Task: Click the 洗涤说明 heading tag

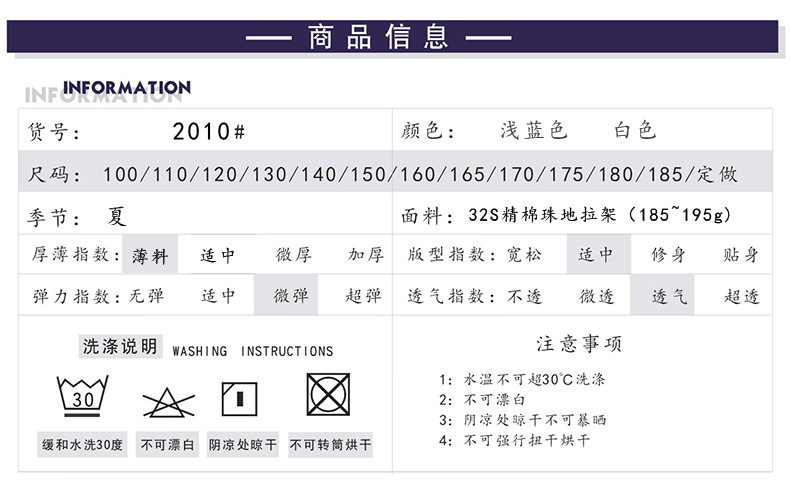Action: pos(120,346)
